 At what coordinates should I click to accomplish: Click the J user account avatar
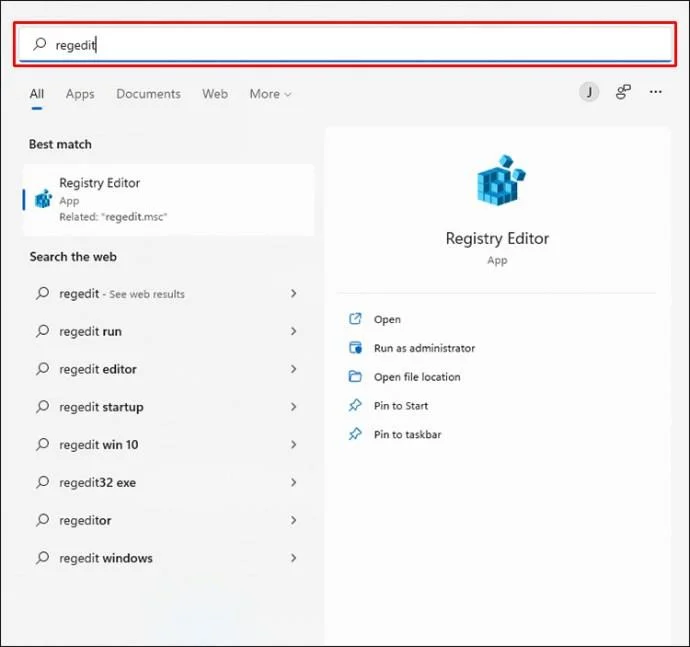tap(589, 92)
